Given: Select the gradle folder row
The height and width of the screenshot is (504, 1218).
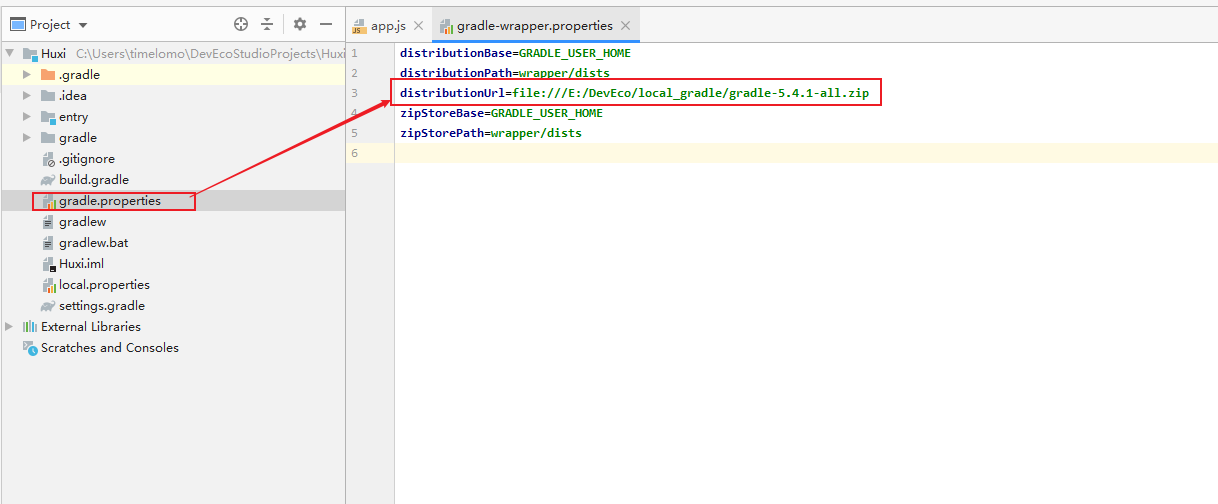Looking at the screenshot, I should point(172,137).
